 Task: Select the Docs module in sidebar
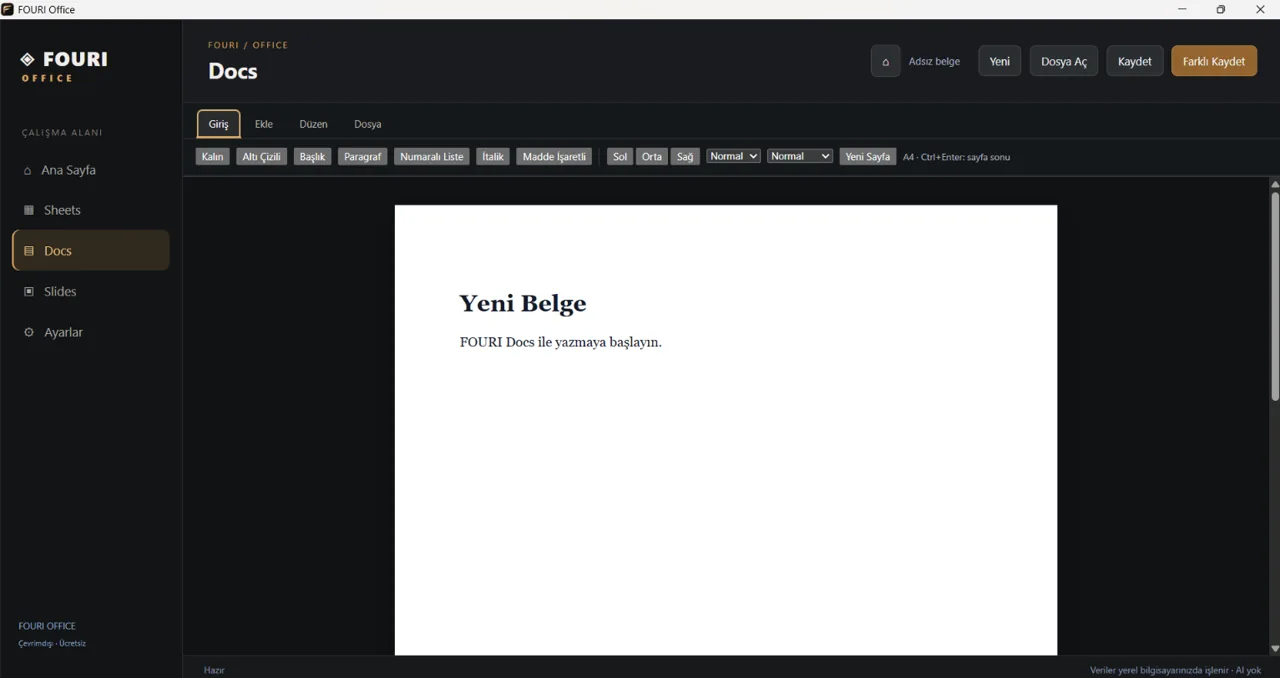pos(91,250)
